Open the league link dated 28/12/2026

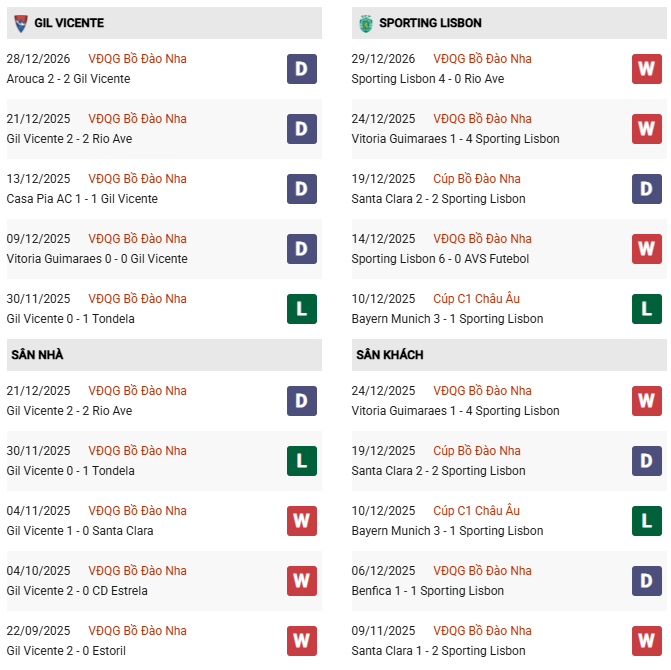pos(137,59)
